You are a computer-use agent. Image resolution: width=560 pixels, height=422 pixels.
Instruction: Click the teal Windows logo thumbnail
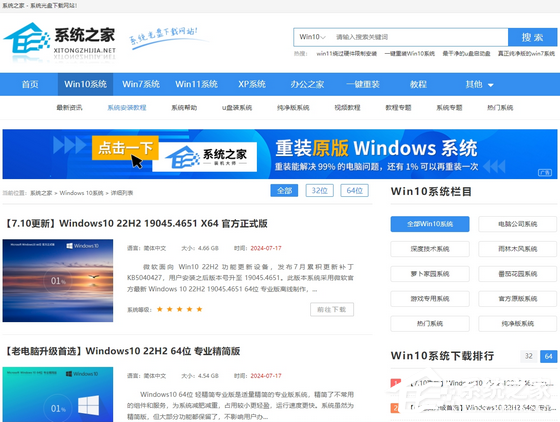tap(58, 395)
